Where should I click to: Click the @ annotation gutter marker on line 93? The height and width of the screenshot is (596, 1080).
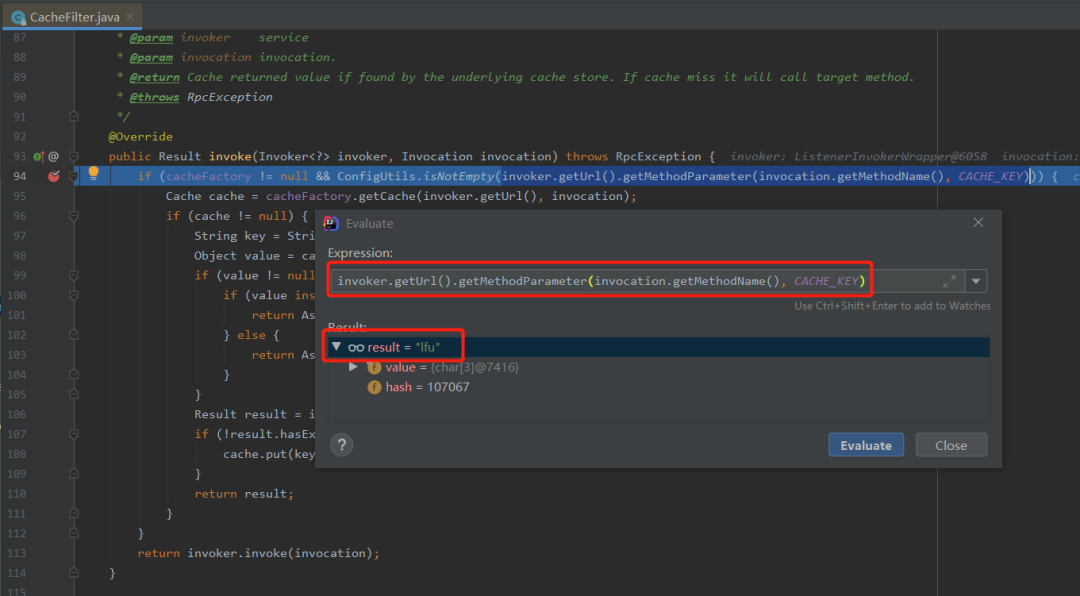tap(54, 157)
